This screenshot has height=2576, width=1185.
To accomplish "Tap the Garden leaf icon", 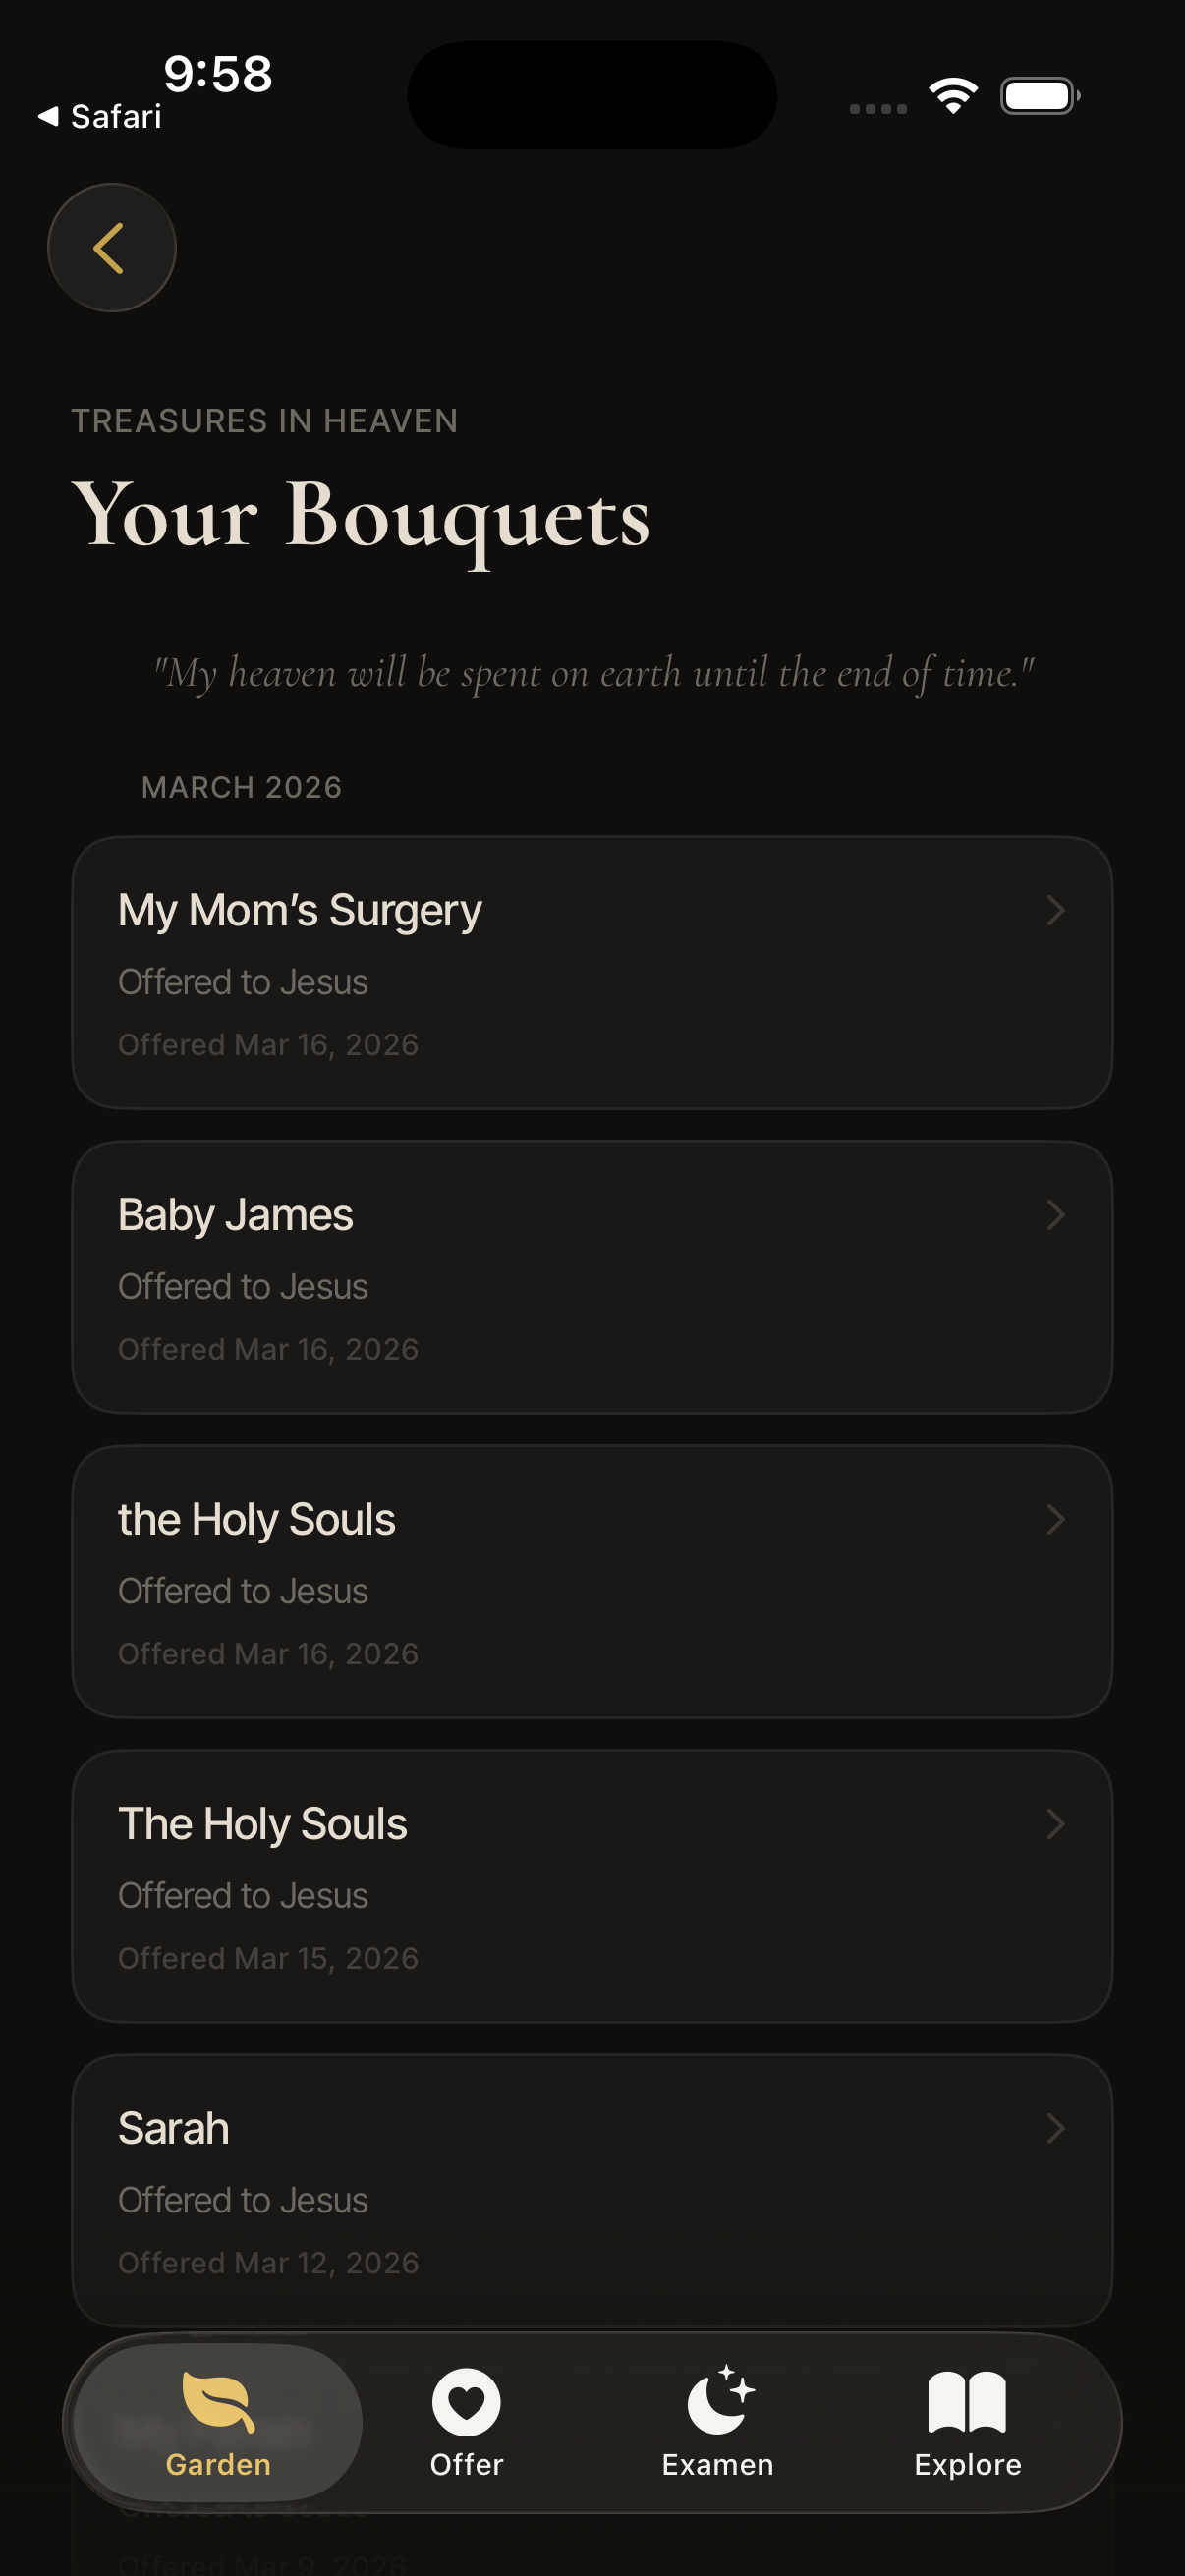I will coord(218,2401).
